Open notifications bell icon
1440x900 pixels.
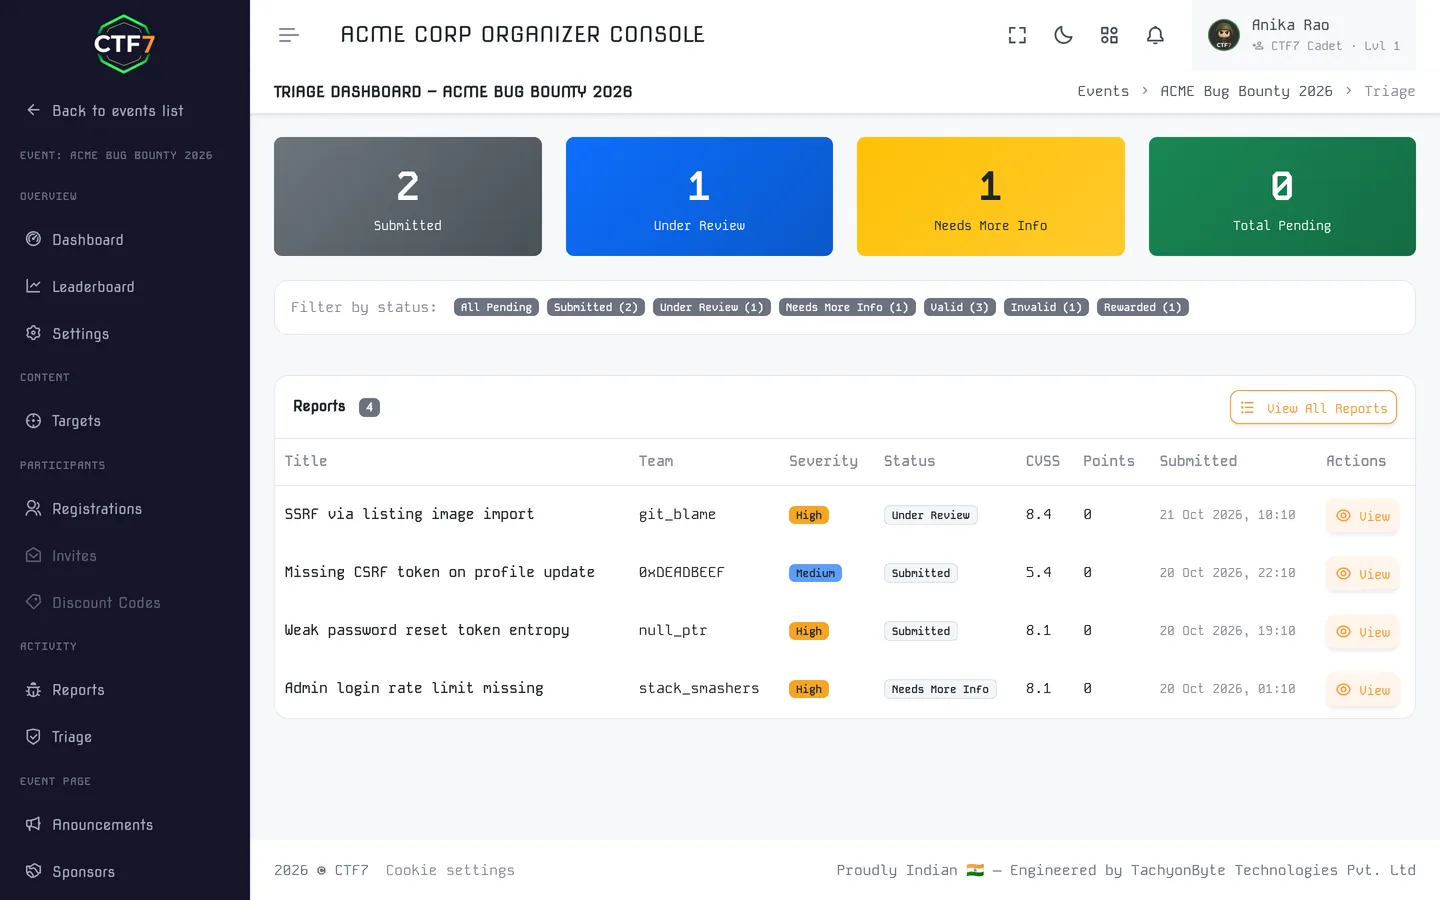click(x=1155, y=35)
